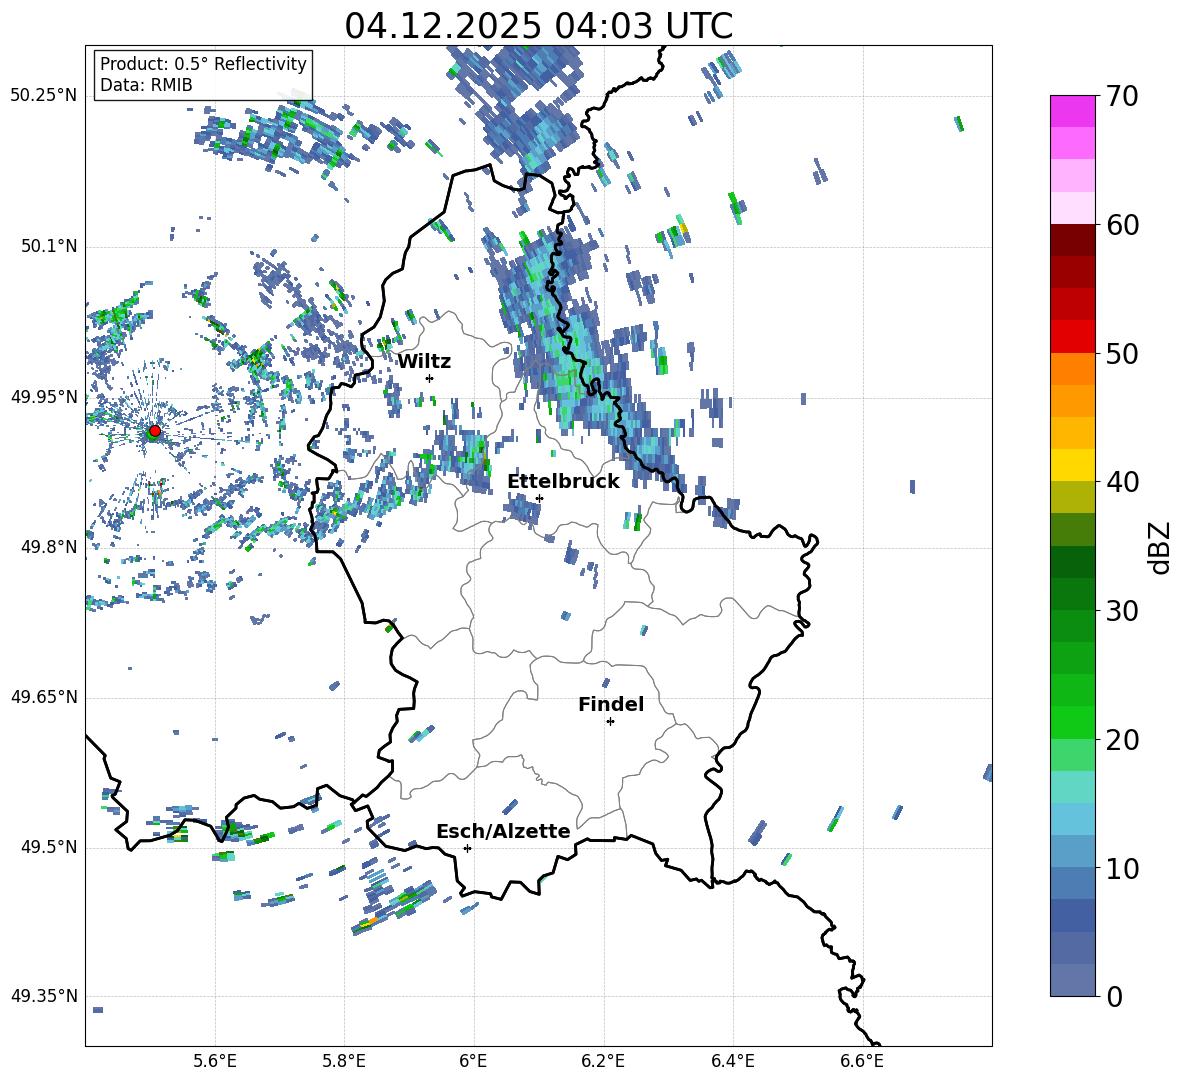1184x1081 pixels.
Task: Click the 6.2°E longitude label
Action: [603, 1061]
